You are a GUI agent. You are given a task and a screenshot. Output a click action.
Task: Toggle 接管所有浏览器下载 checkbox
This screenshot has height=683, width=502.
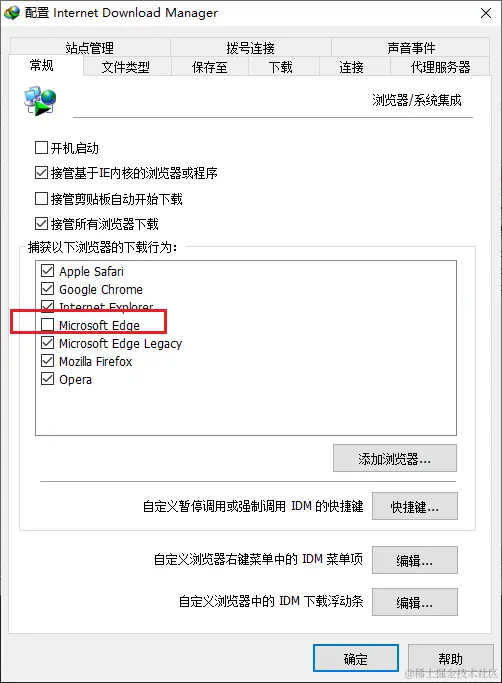click(41, 224)
